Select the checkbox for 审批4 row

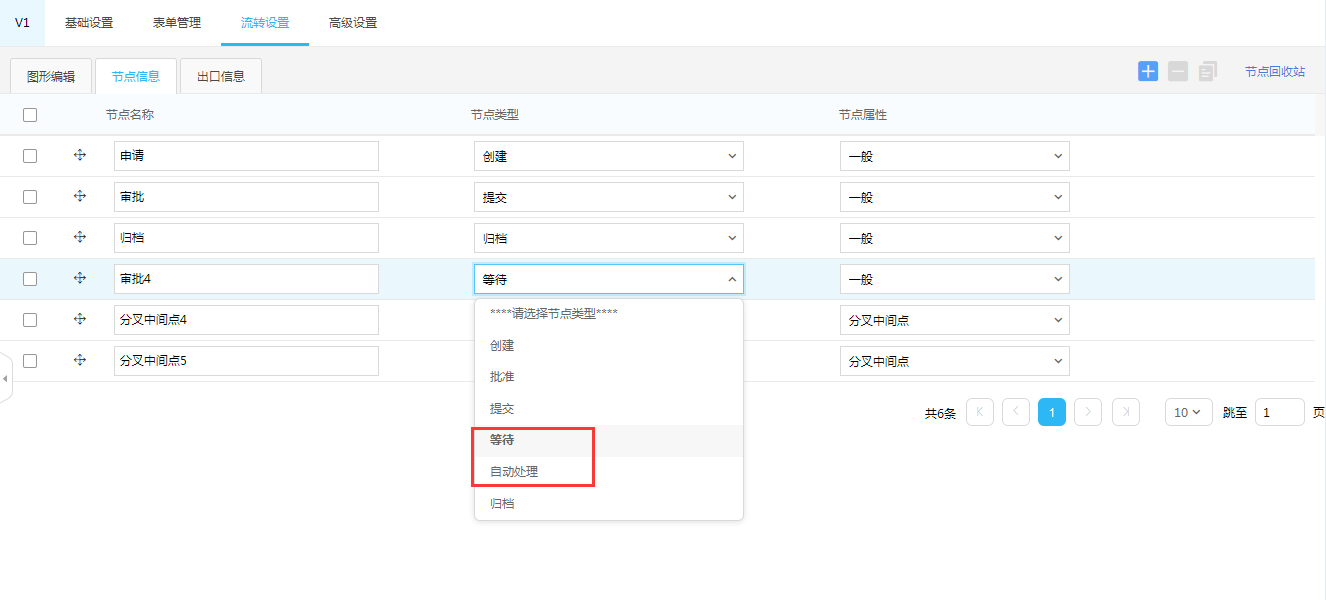coord(30,279)
